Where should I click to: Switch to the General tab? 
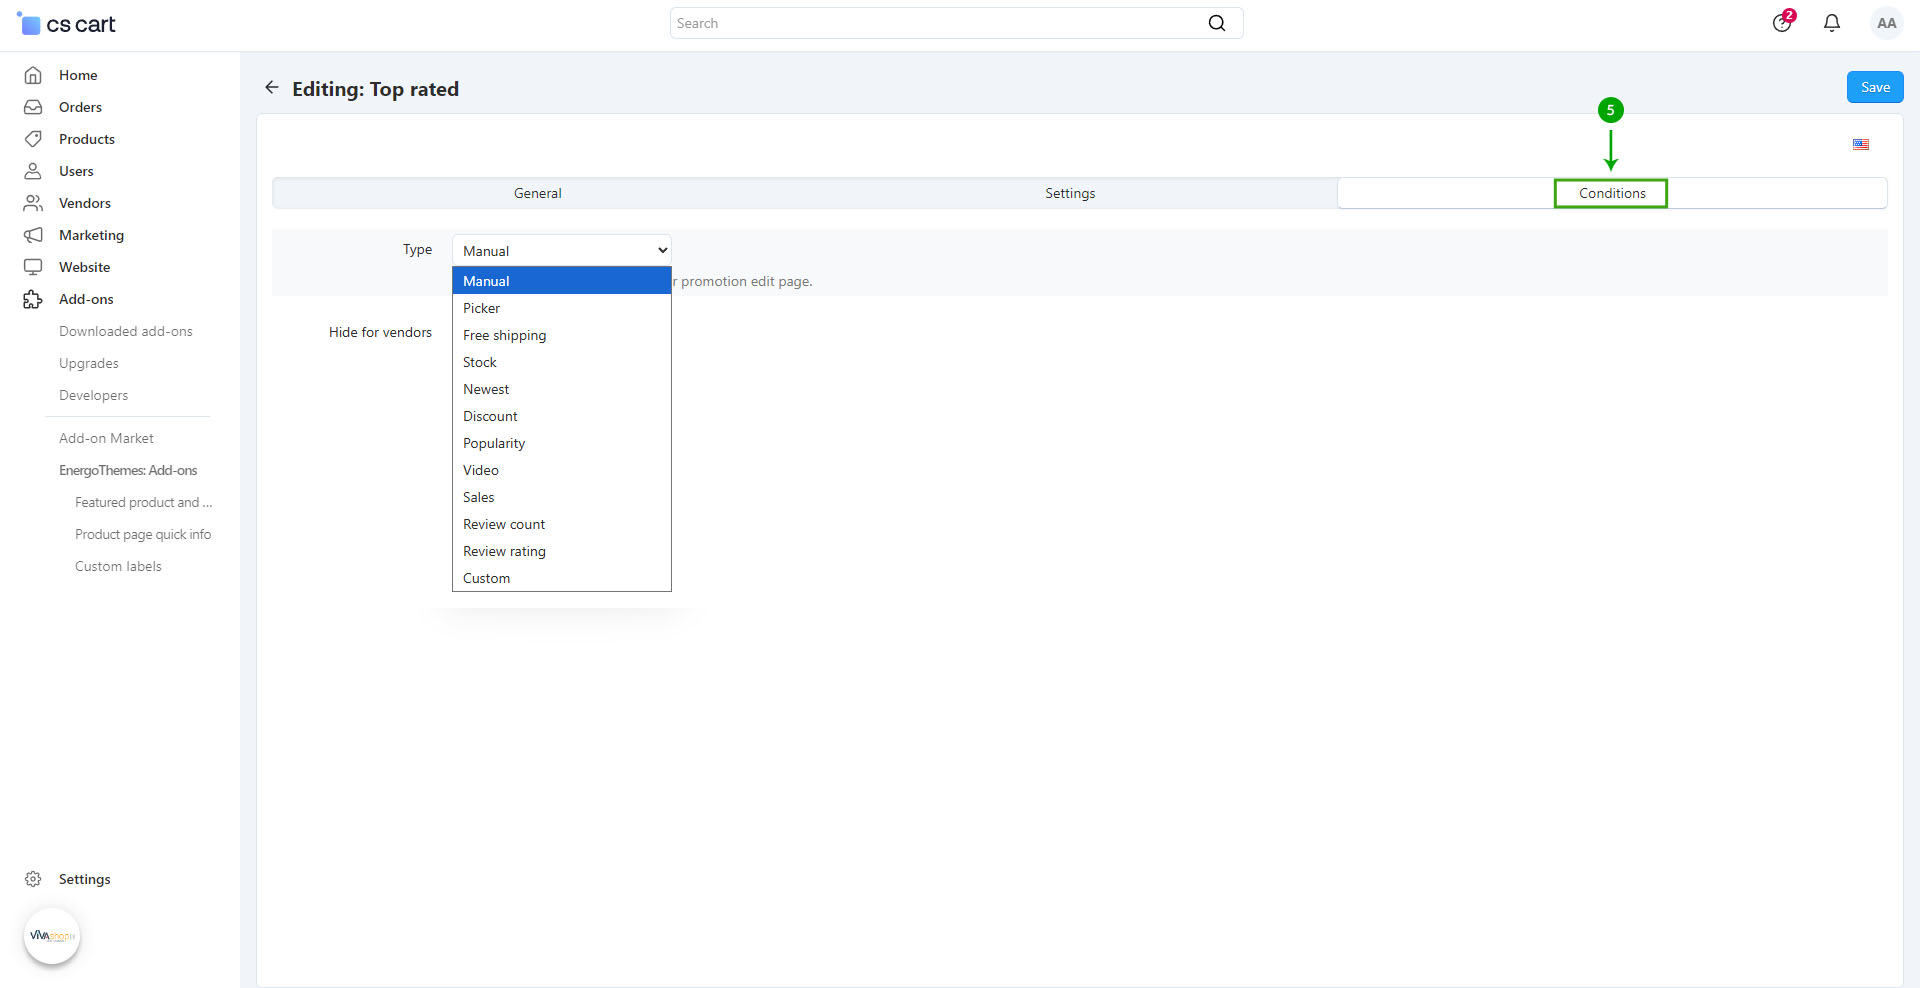(x=537, y=193)
